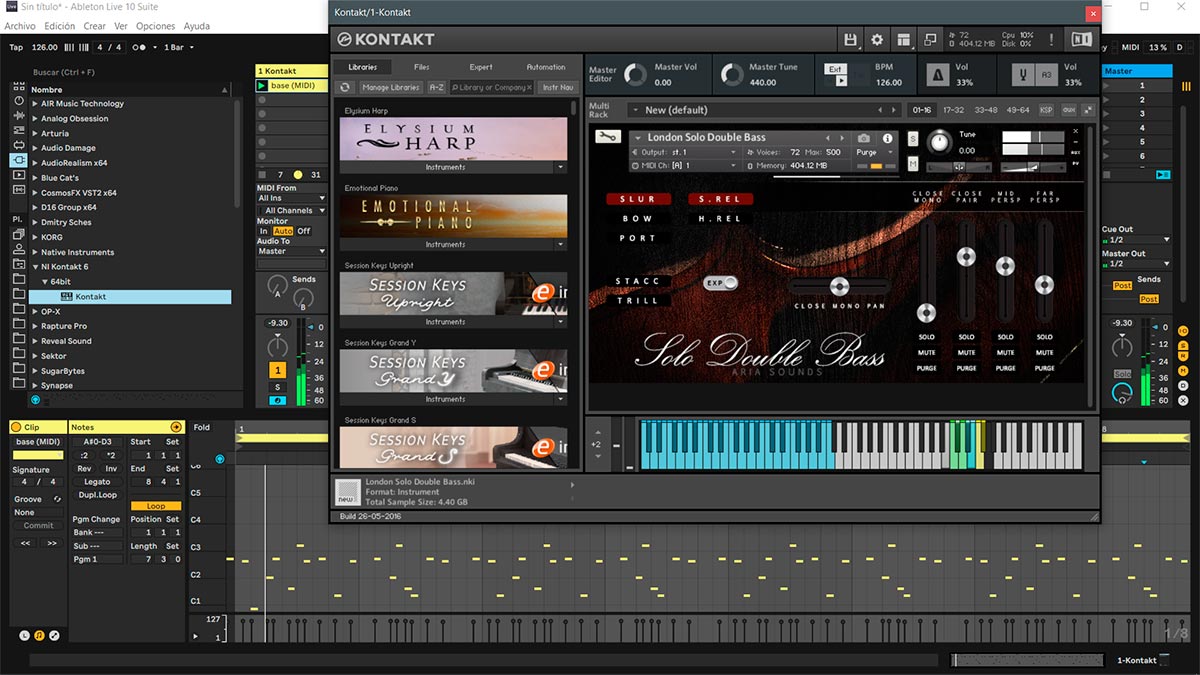Show the clip envelopes box icon
Image resolution: width=1200 pixels, height=675 pixels.
(54, 635)
